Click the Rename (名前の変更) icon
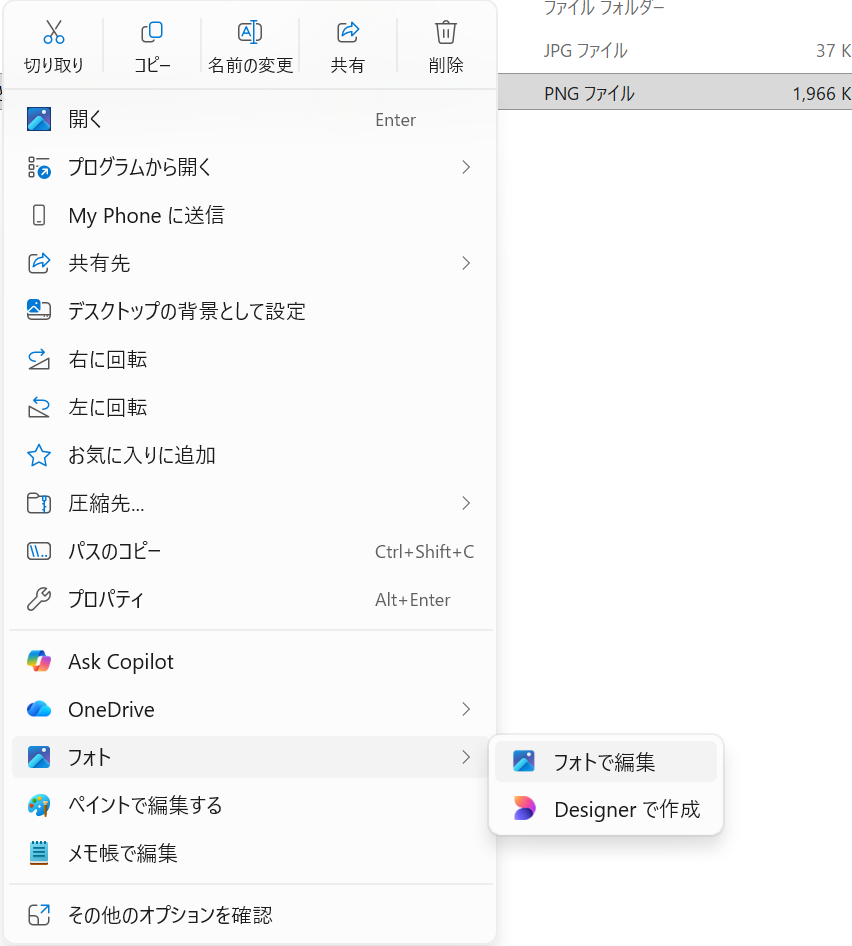This screenshot has height=946, width=852. pyautogui.click(x=250, y=33)
